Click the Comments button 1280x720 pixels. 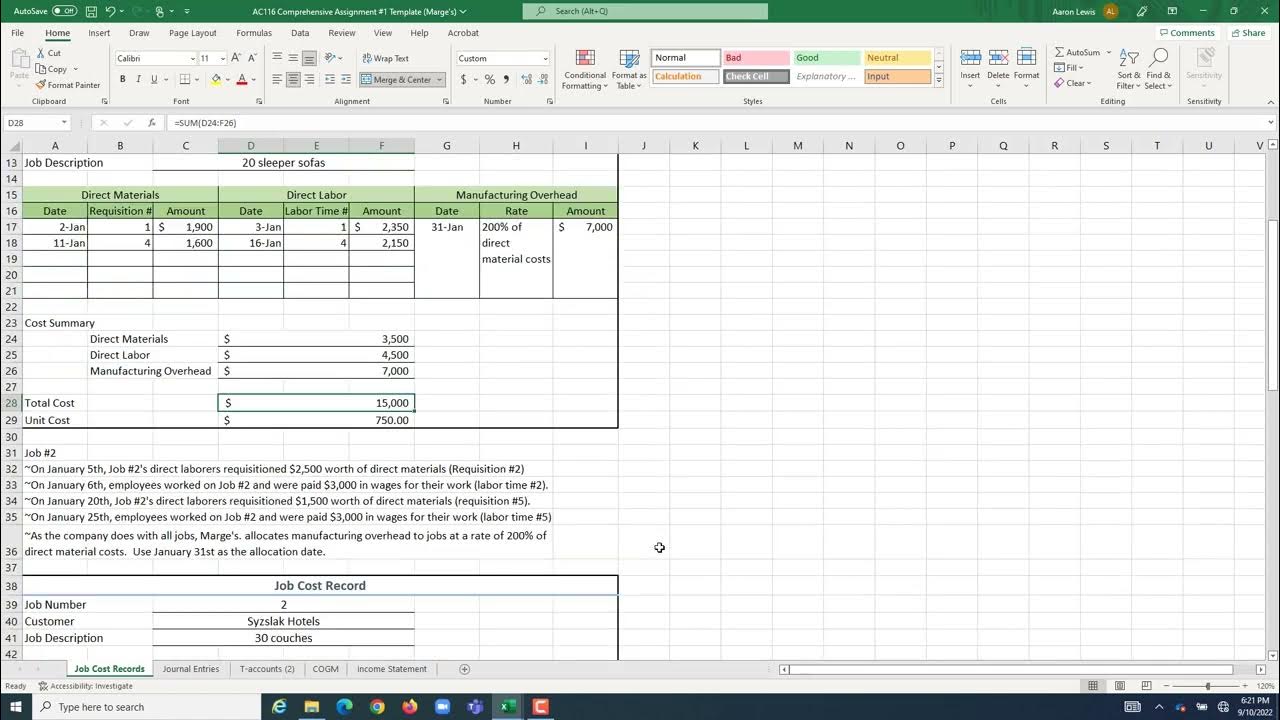(1187, 33)
